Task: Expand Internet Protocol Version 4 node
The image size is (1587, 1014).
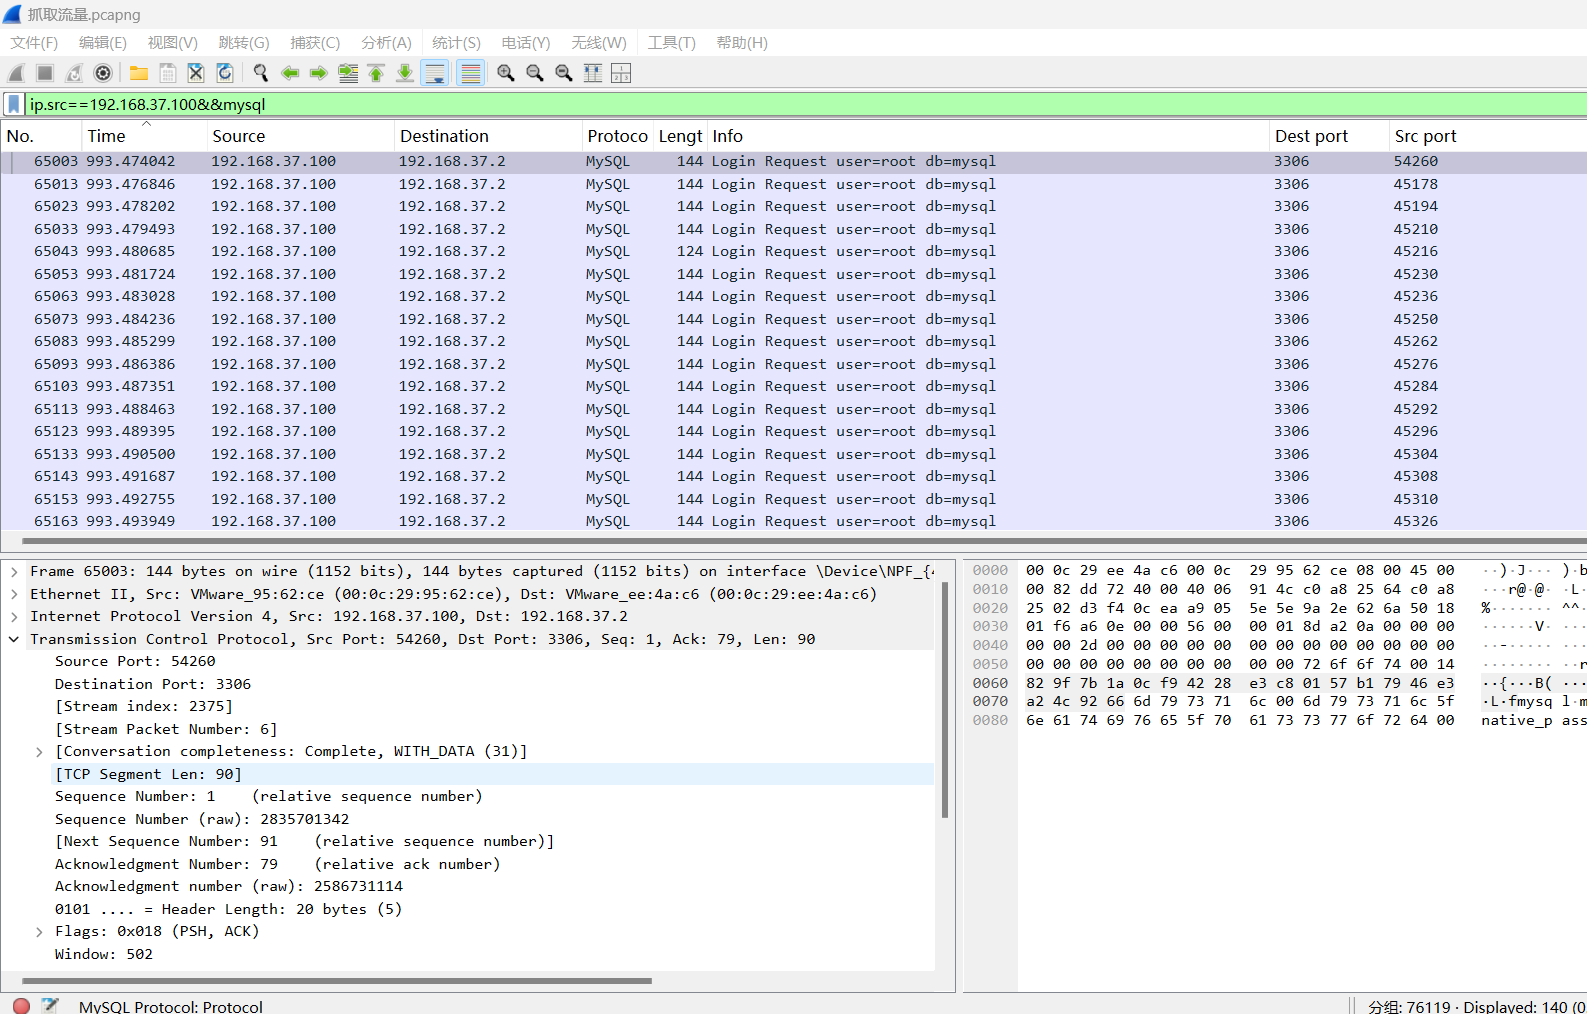Action: (14, 617)
